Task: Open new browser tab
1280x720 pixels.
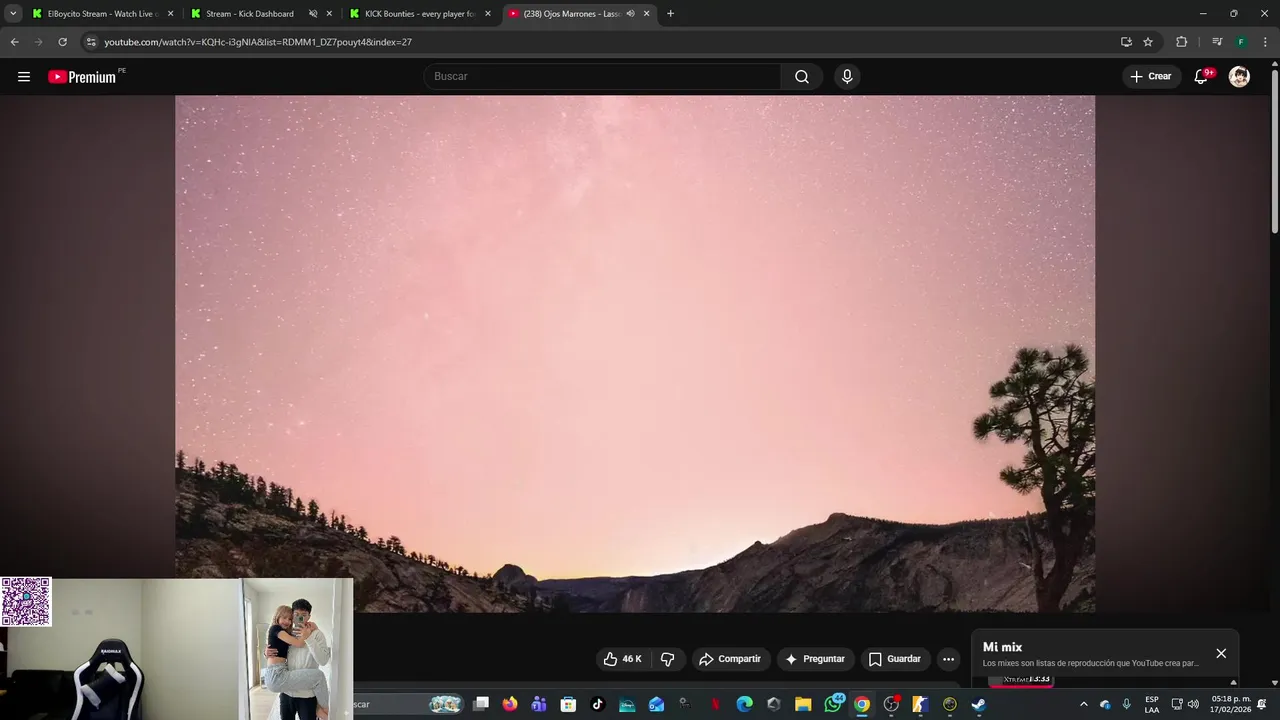Action: (x=670, y=14)
